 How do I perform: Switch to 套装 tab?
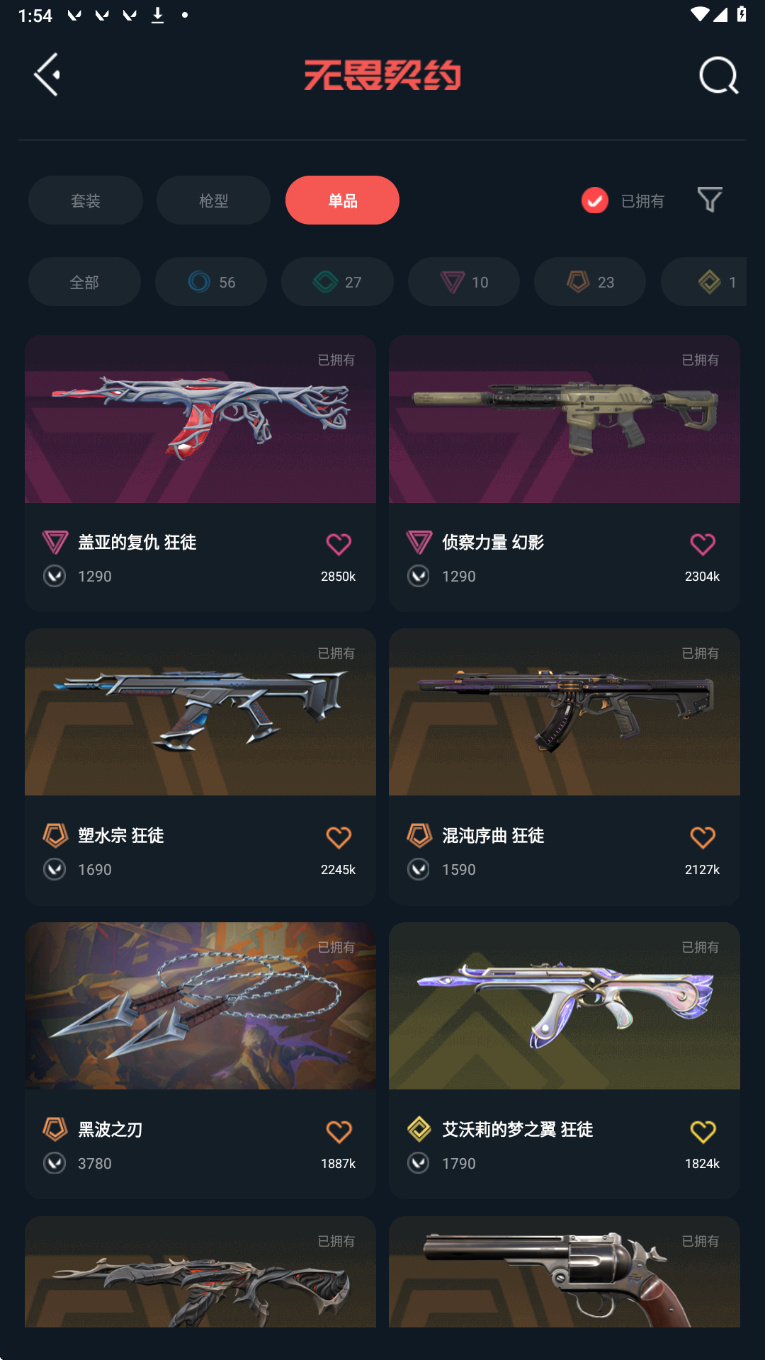pos(85,201)
